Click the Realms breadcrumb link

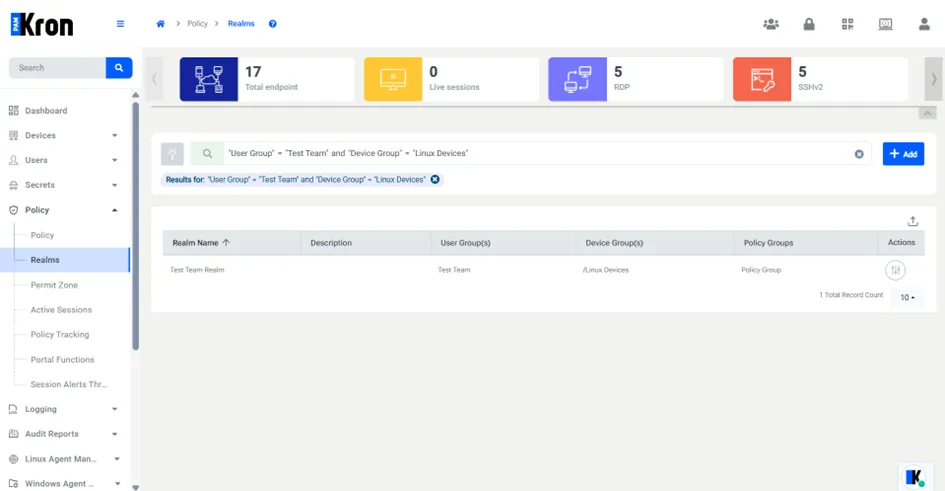241,23
